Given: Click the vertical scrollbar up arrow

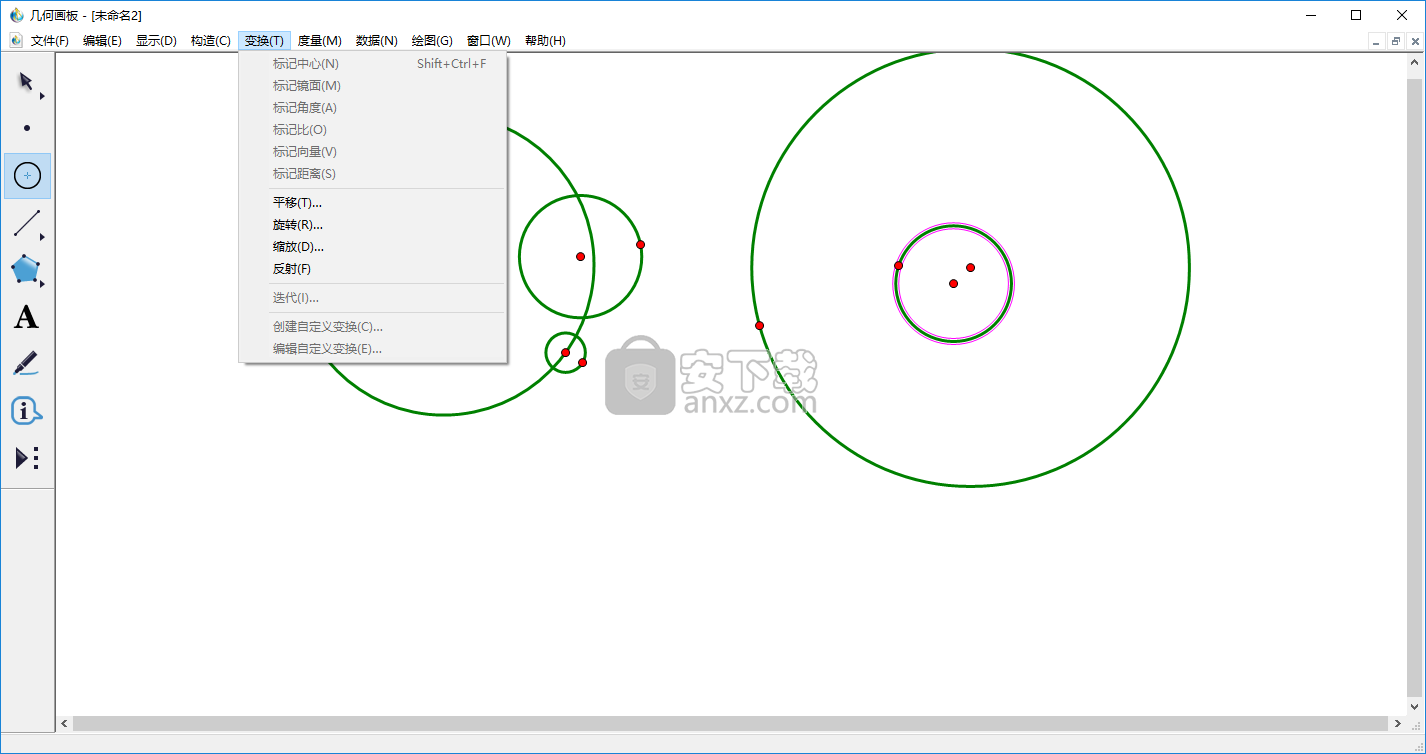Looking at the screenshot, I should (1415, 64).
